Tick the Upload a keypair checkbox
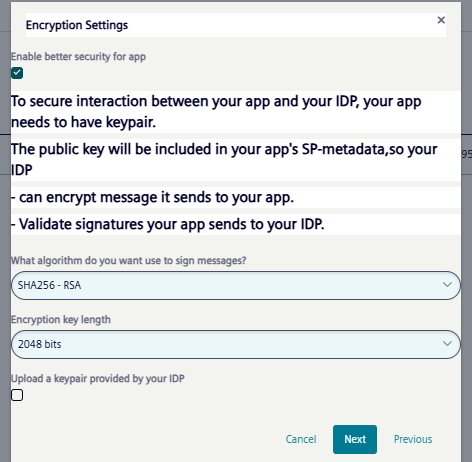The height and width of the screenshot is (462, 472). 17,395
